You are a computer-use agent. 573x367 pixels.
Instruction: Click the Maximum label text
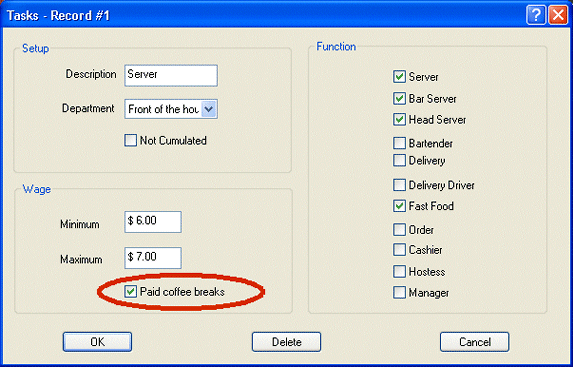tap(81, 260)
